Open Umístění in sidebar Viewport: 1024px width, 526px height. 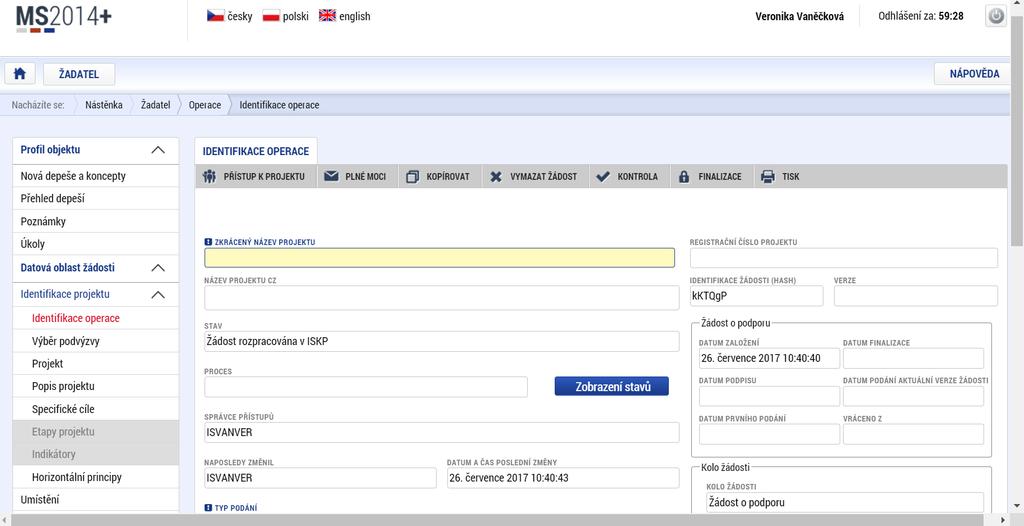click(x=95, y=500)
